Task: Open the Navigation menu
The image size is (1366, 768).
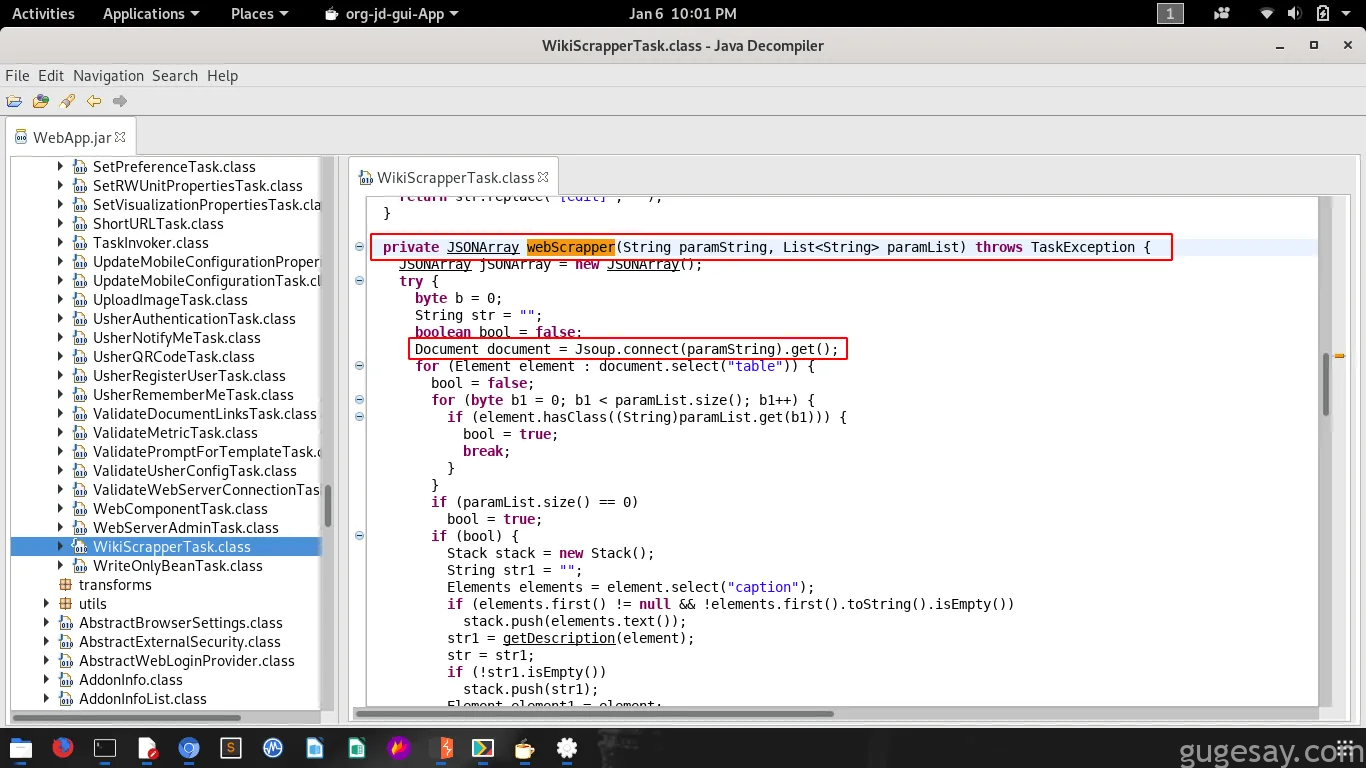Action: tap(108, 76)
